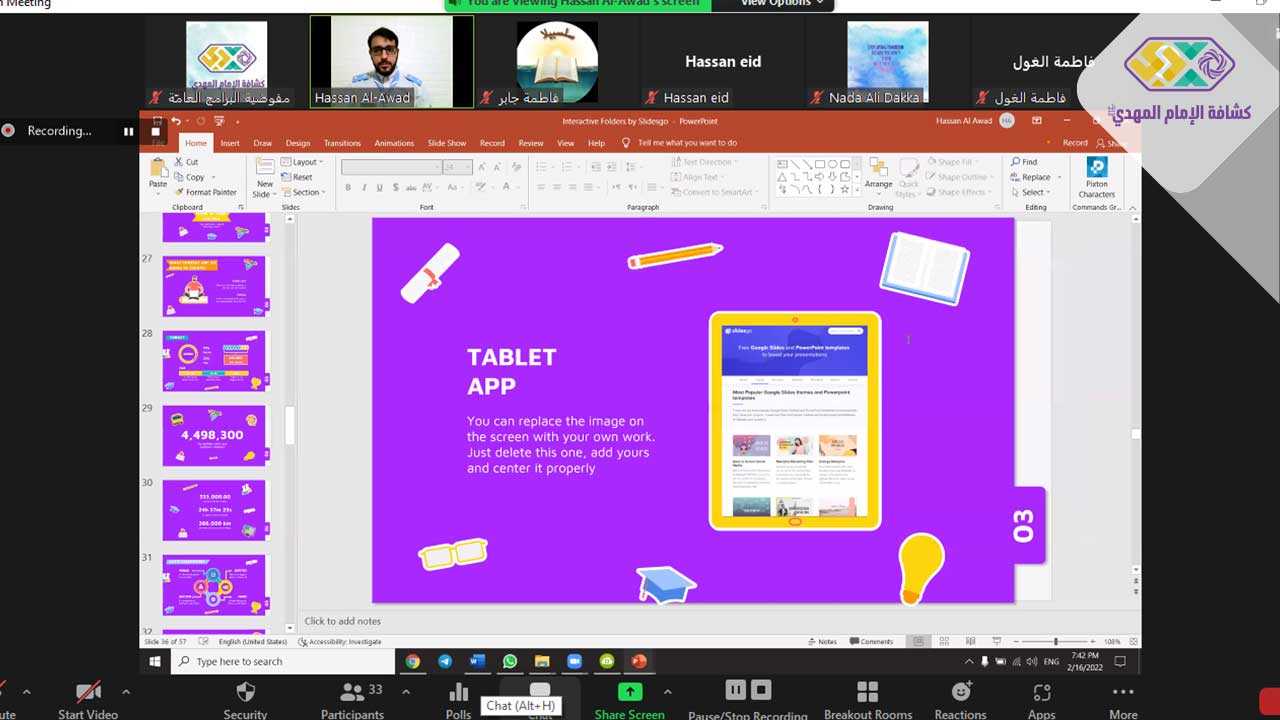
Task: Click the PowerPoint zoom slider in status bar
Action: [1055, 641]
